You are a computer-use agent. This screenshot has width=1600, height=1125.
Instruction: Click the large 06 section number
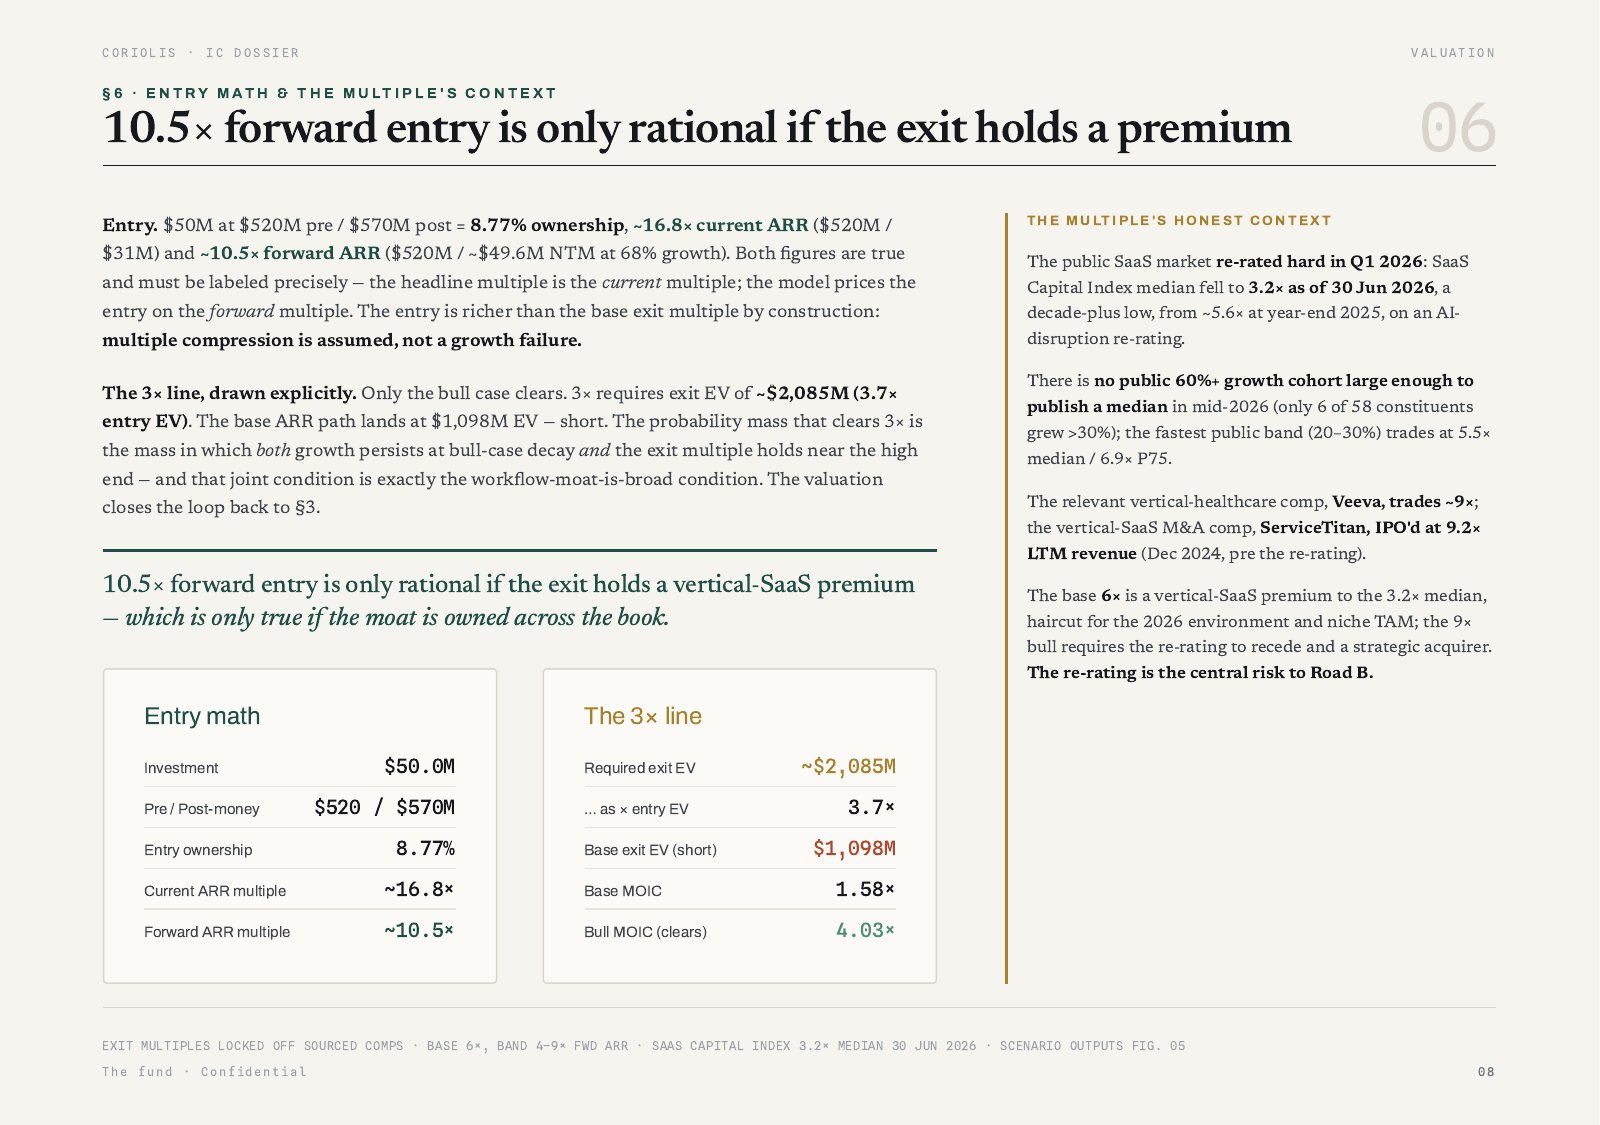click(x=1457, y=128)
